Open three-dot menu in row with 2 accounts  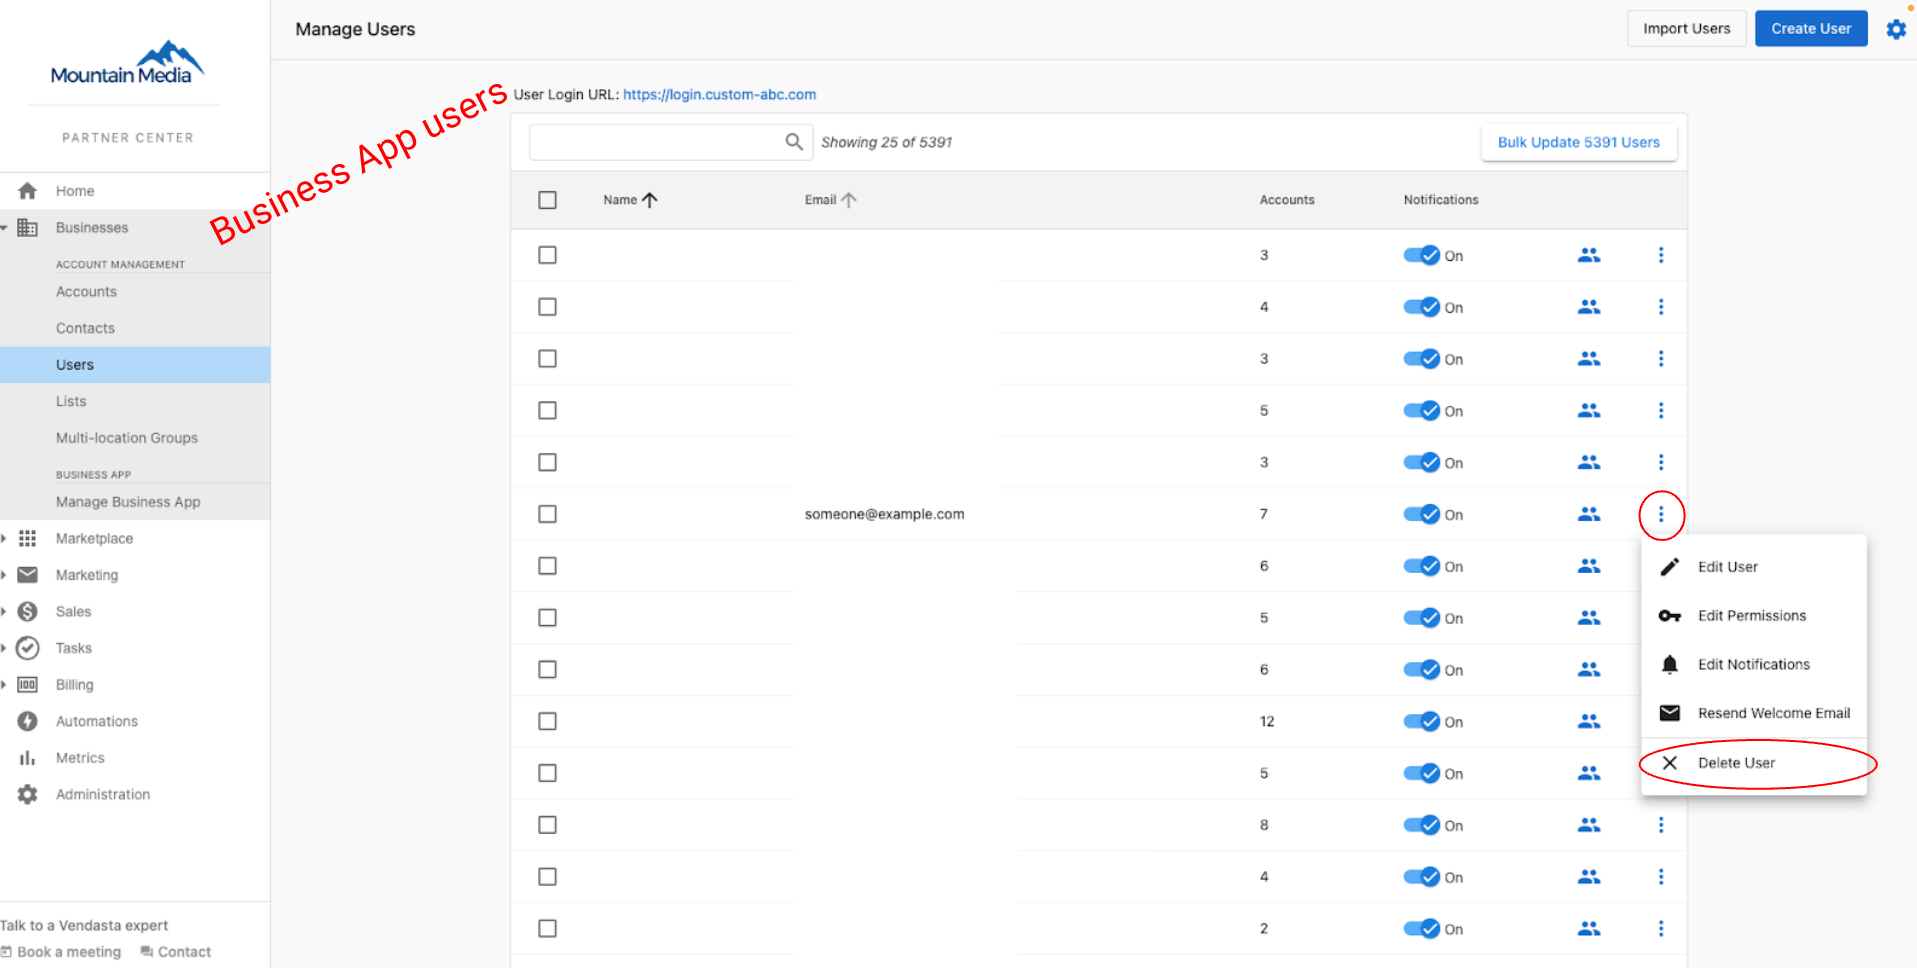1661,929
